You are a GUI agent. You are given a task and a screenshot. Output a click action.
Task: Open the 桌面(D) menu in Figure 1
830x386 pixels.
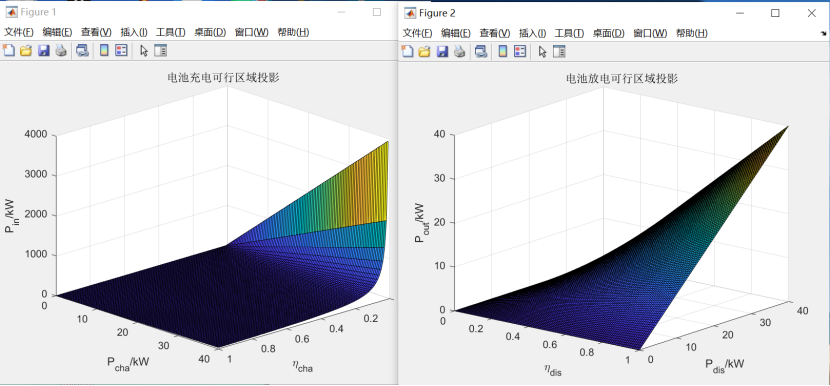210,32
